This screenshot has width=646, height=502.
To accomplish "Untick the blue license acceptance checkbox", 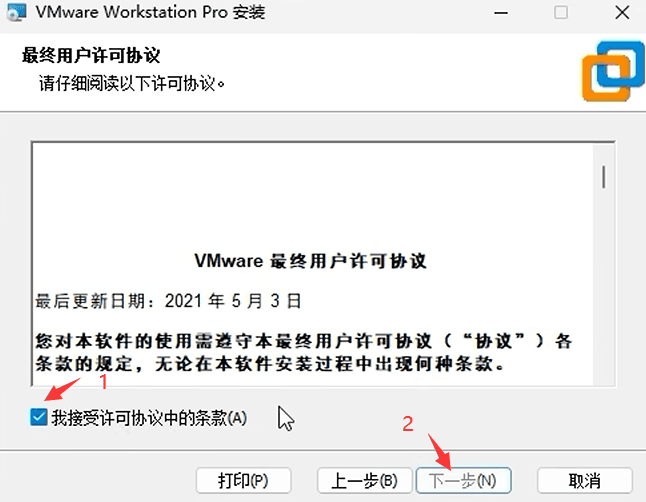I will 38,417.
